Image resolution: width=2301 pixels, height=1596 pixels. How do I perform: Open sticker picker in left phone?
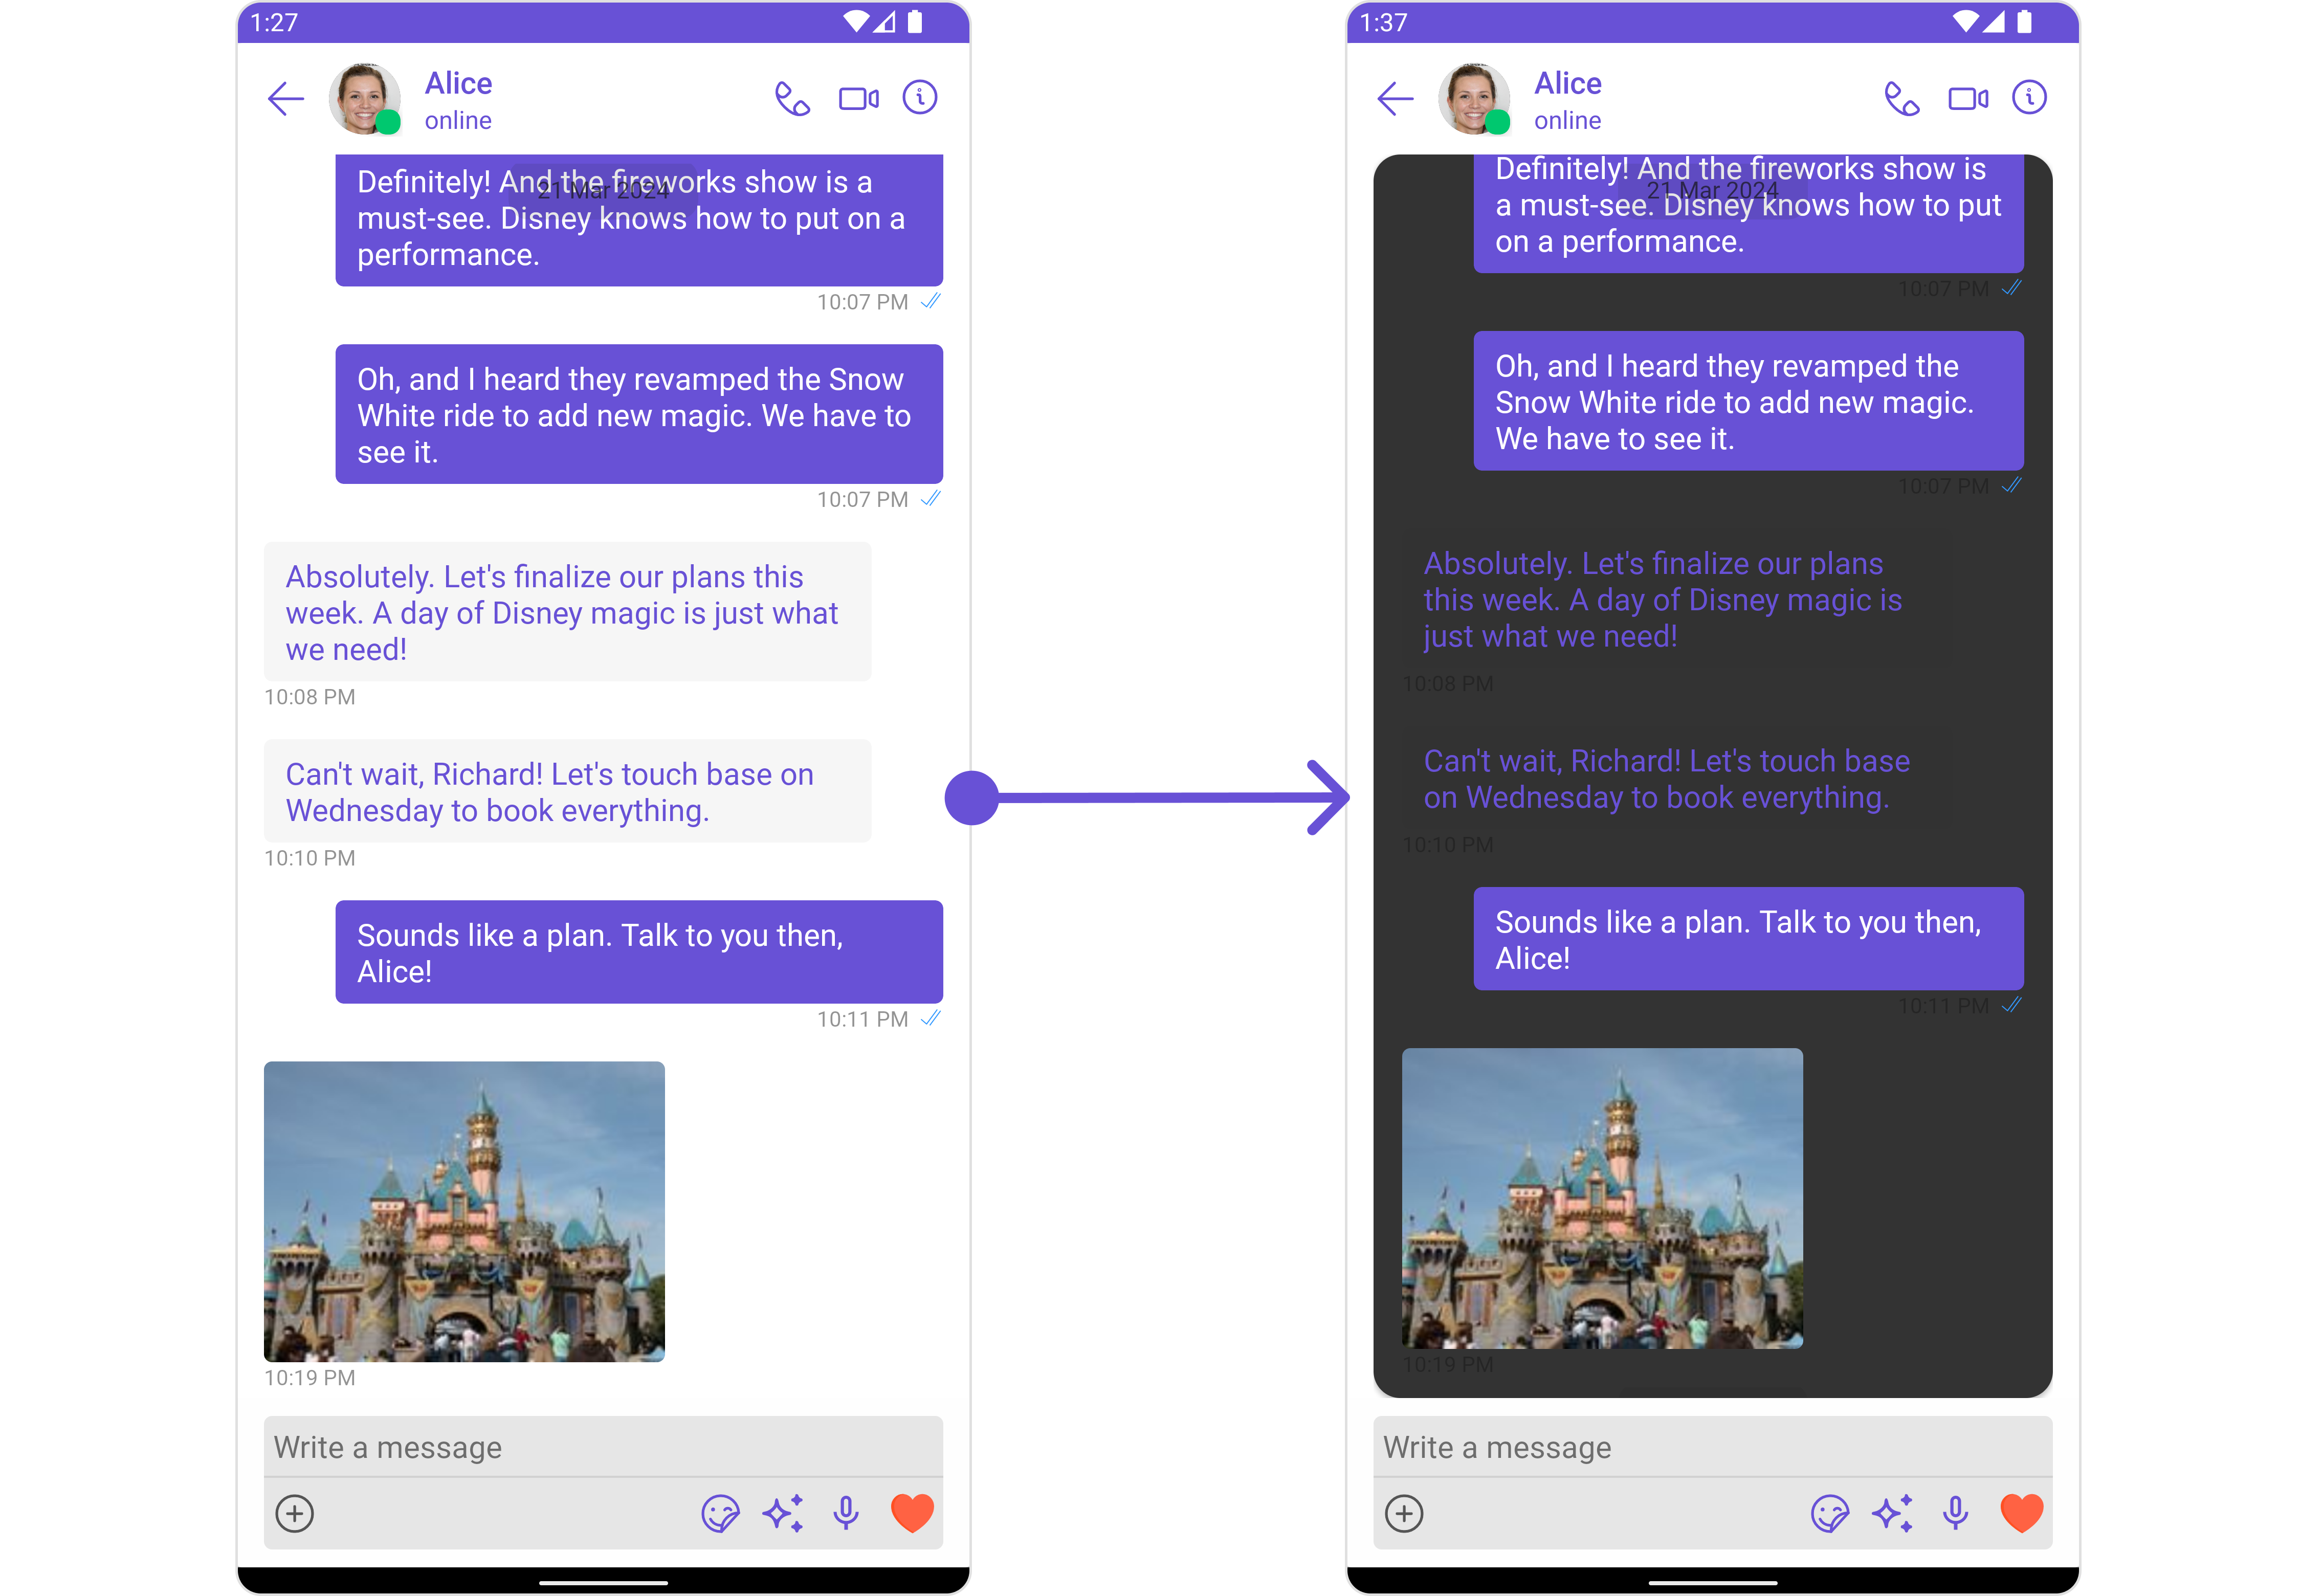pos(720,1513)
